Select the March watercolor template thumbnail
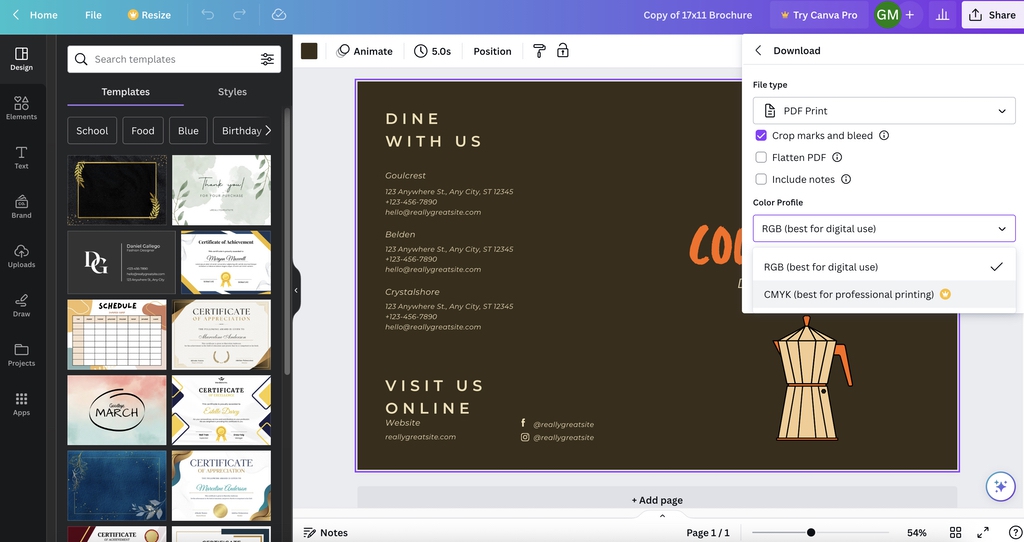Image resolution: width=1024 pixels, height=542 pixels. (x=117, y=410)
